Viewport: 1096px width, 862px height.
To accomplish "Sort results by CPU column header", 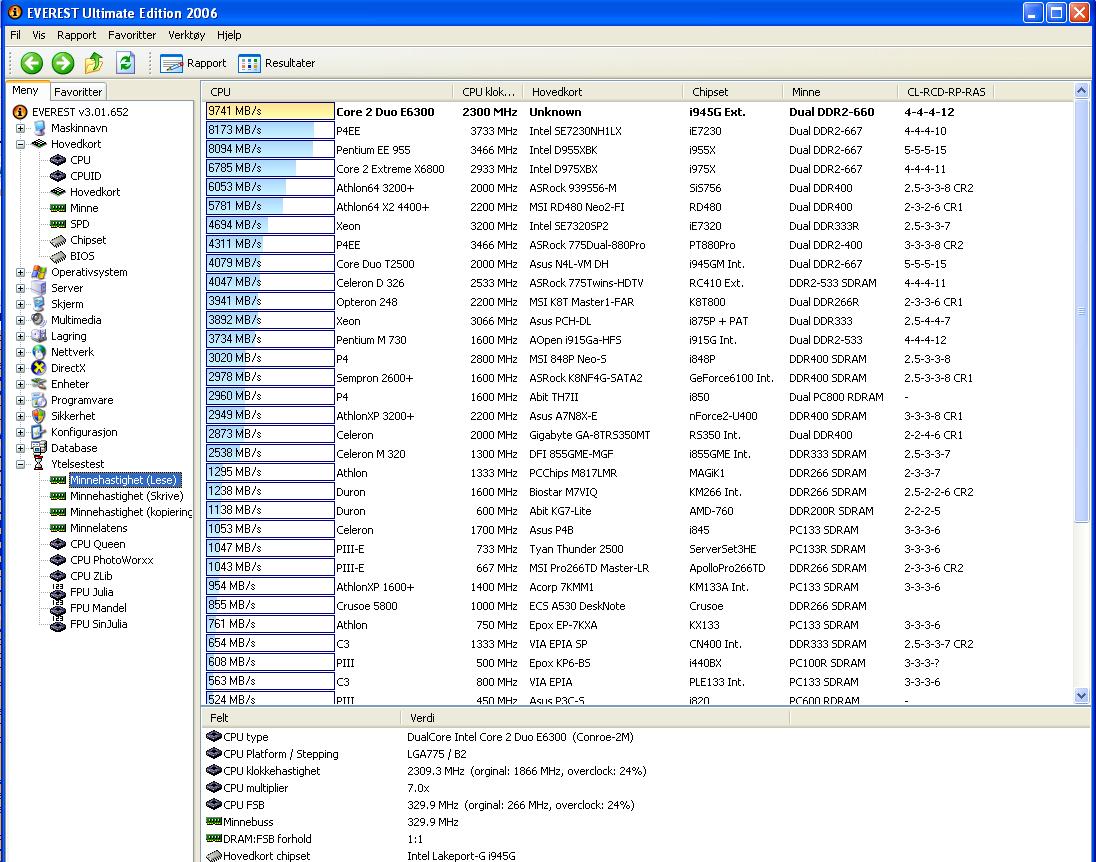I will point(329,92).
